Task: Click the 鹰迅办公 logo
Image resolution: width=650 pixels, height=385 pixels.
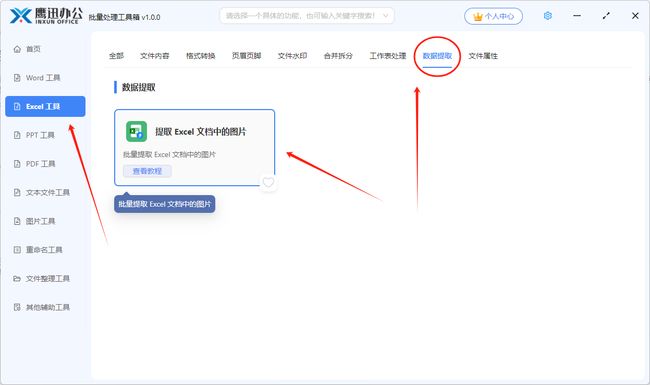Action: click(x=46, y=16)
